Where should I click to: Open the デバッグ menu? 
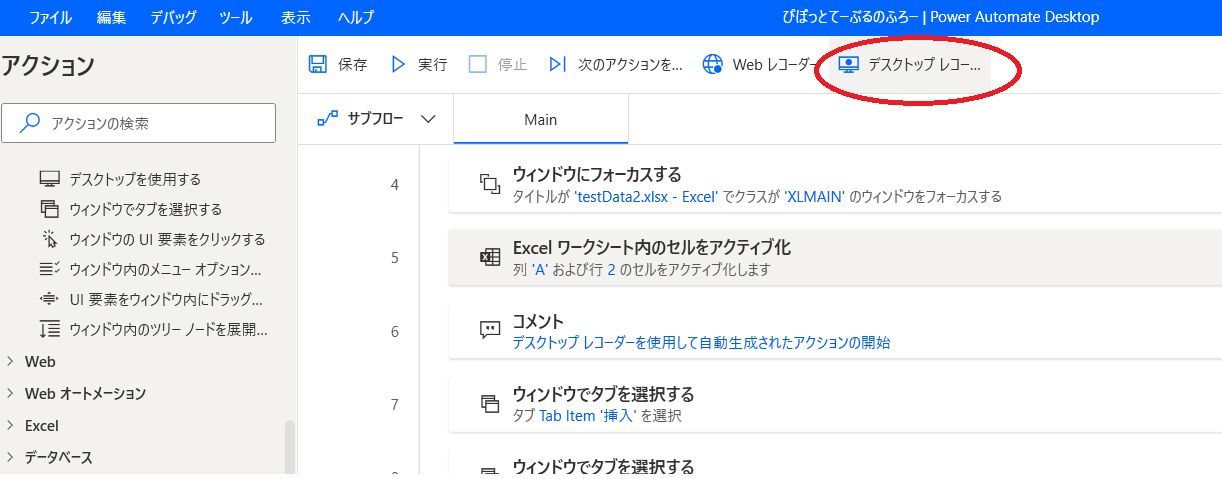[173, 17]
